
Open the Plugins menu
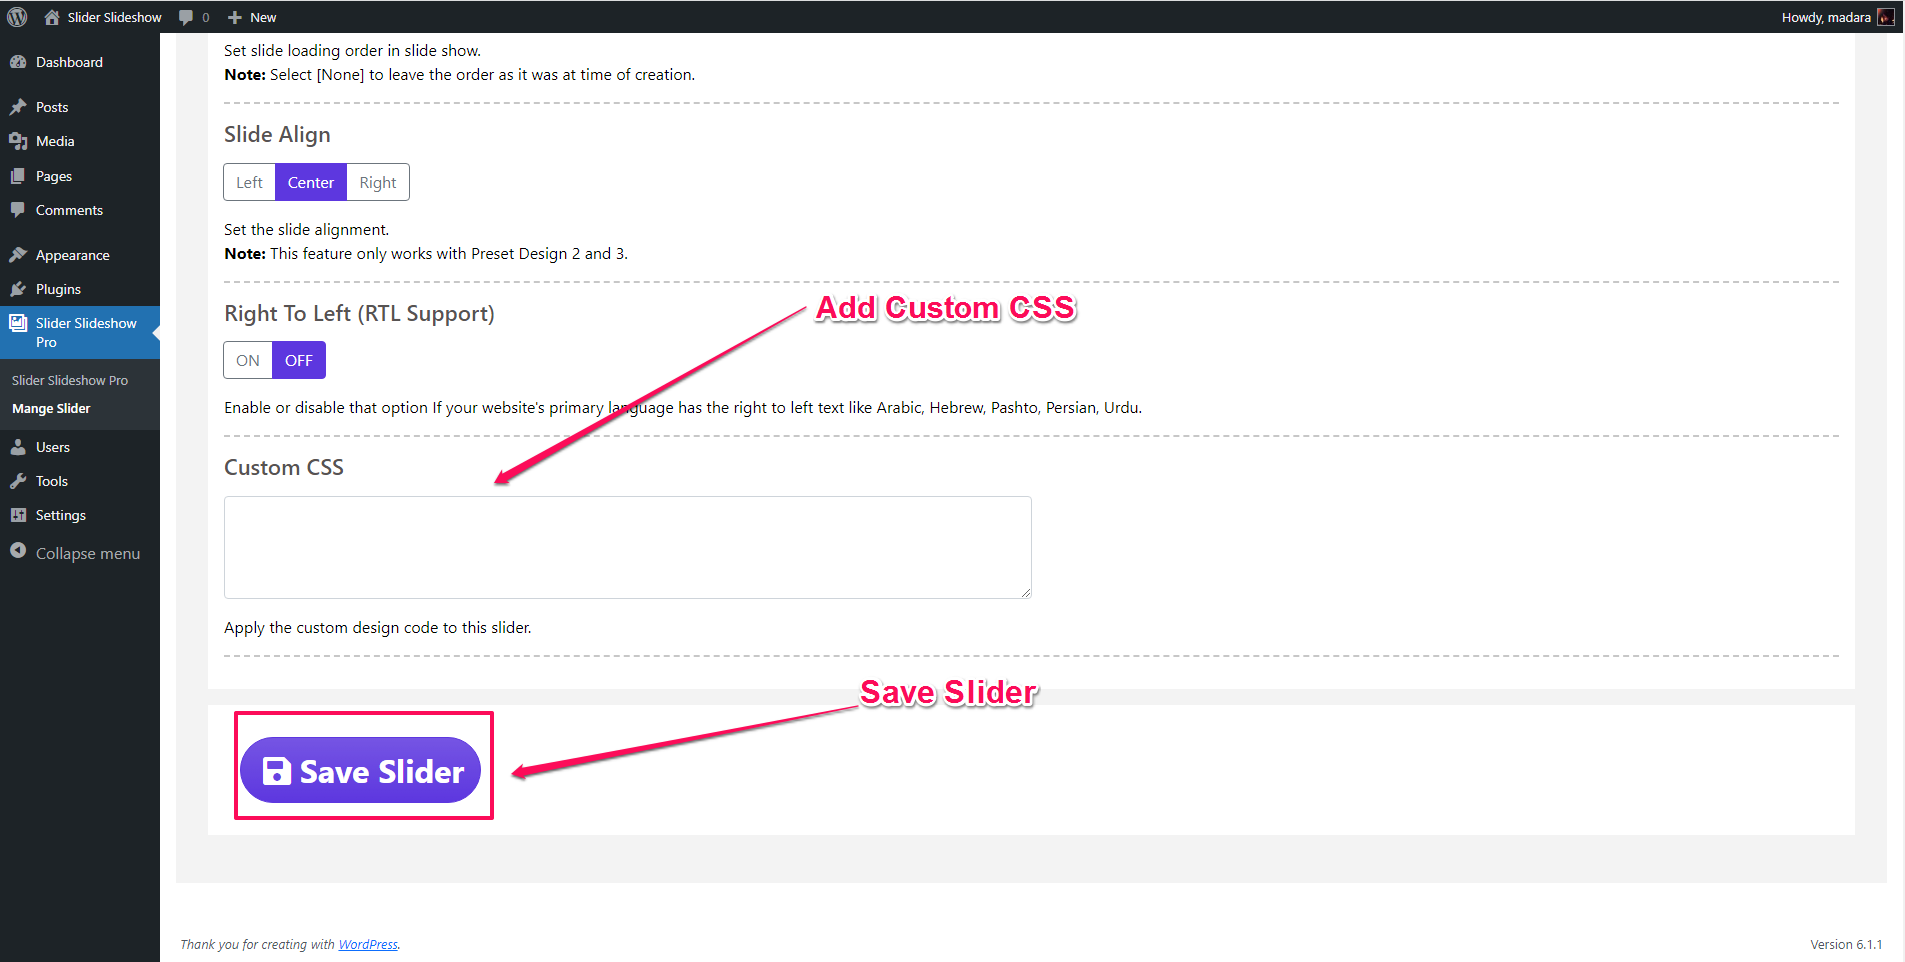(80, 289)
